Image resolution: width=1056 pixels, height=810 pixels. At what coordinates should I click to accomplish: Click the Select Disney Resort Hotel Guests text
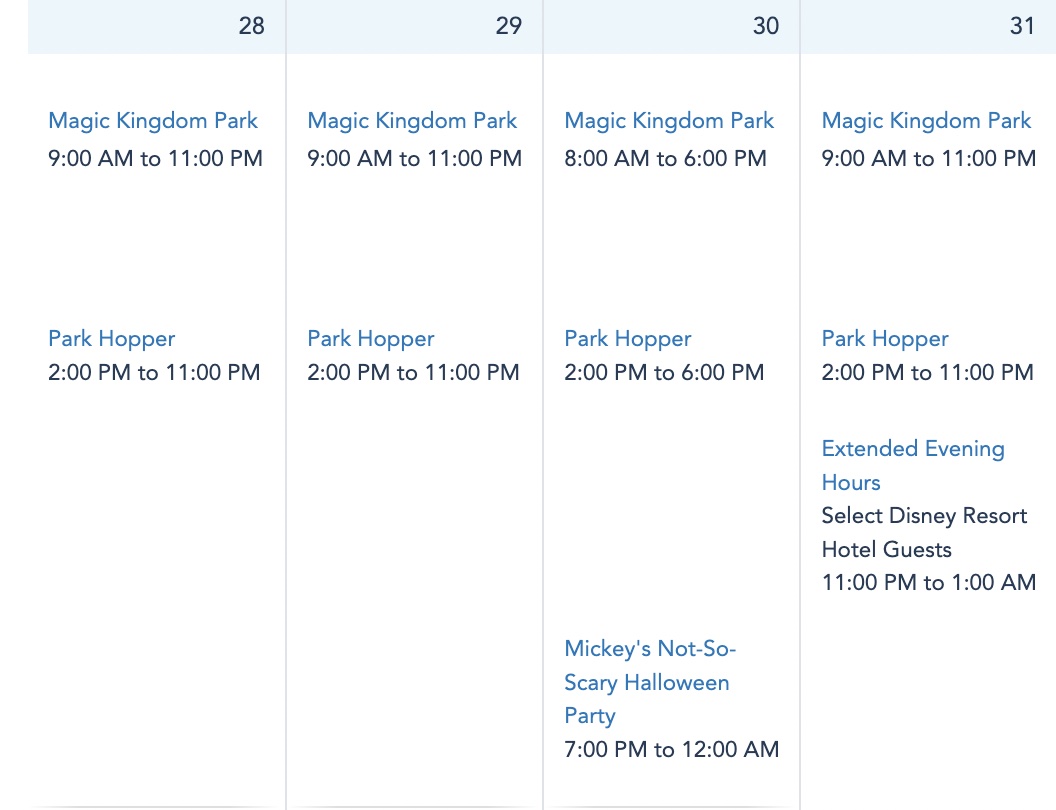point(924,532)
